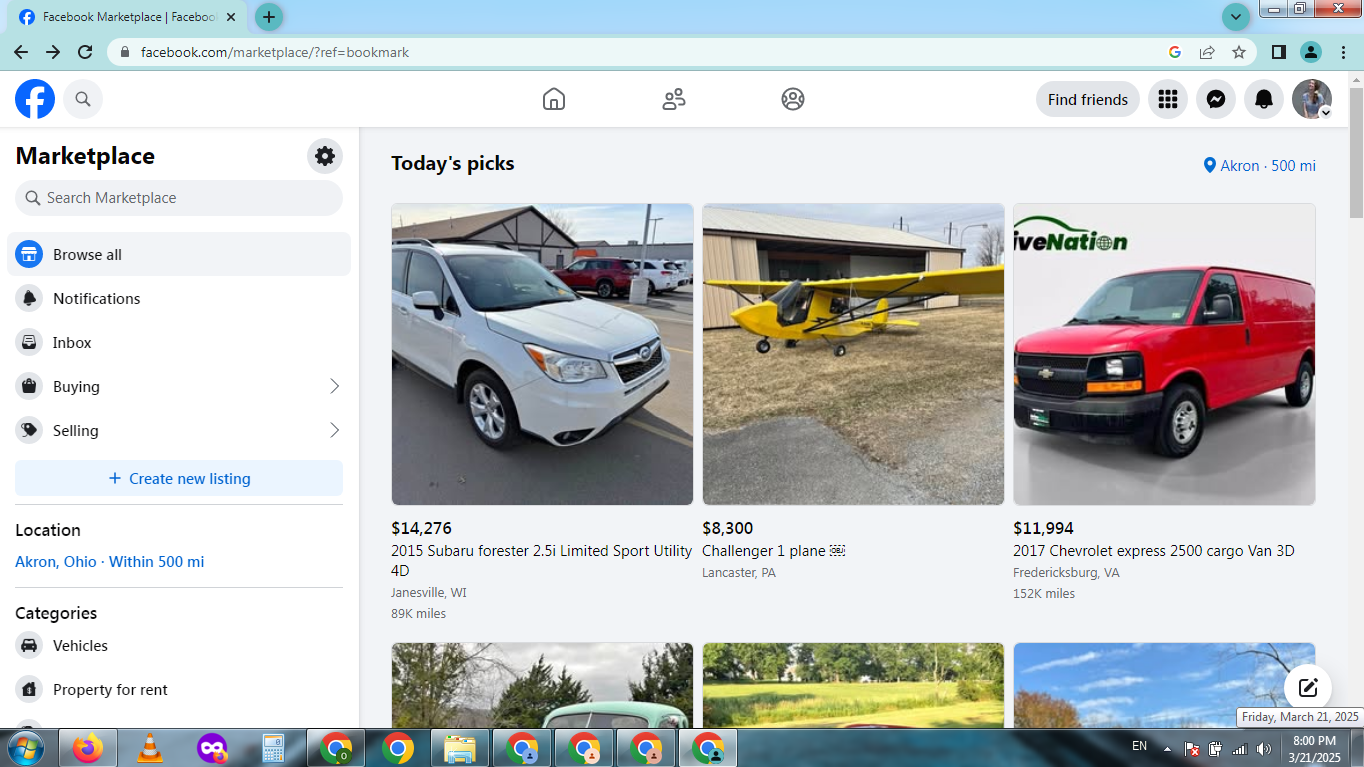
Task: Click browser forward arrow
Action: pyautogui.click(x=53, y=52)
